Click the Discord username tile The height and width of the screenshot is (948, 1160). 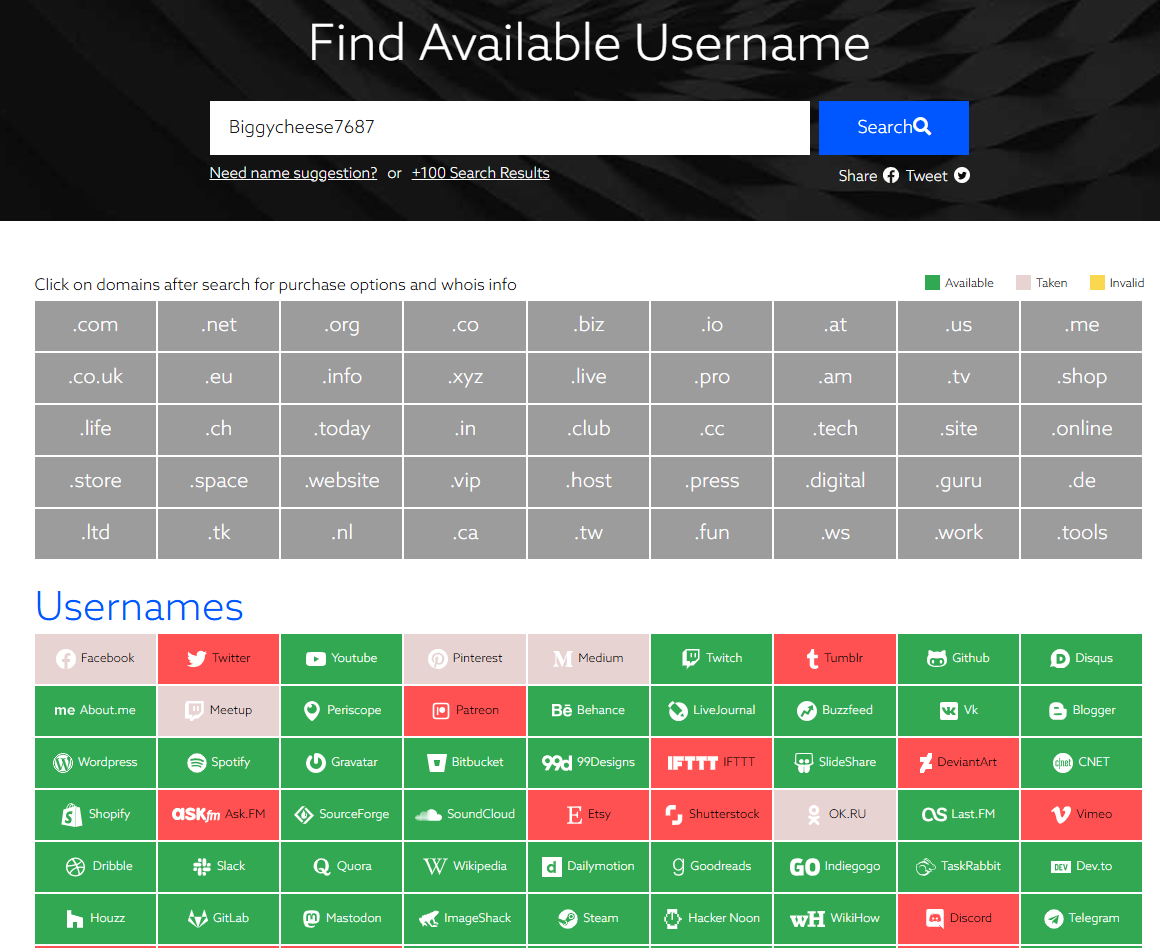tap(959, 918)
